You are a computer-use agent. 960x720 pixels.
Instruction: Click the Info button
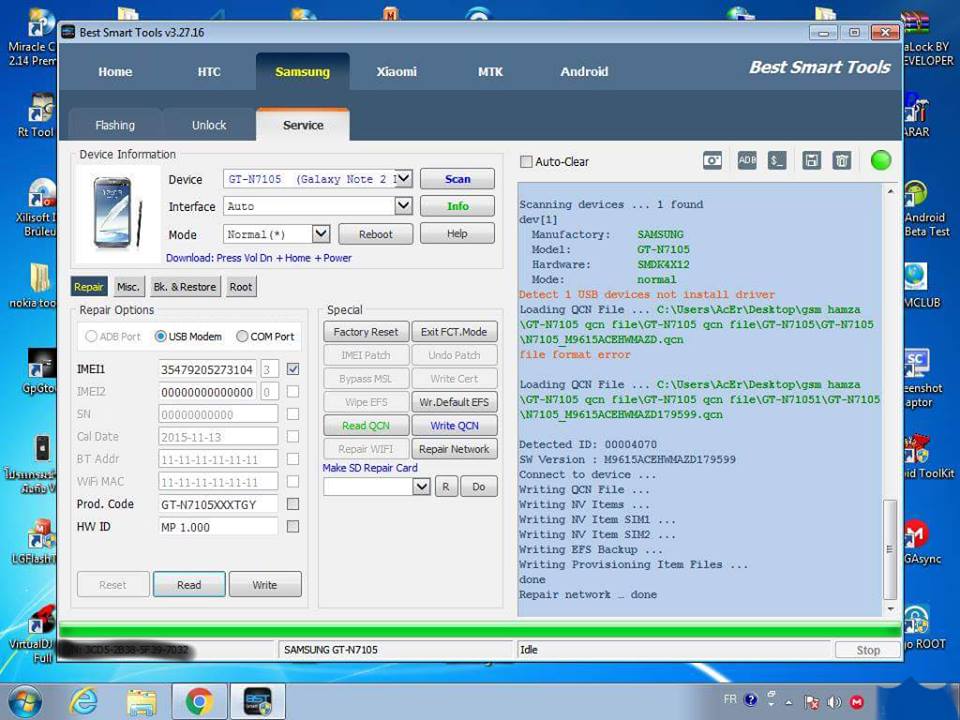pyautogui.click(x=457, y=206)
